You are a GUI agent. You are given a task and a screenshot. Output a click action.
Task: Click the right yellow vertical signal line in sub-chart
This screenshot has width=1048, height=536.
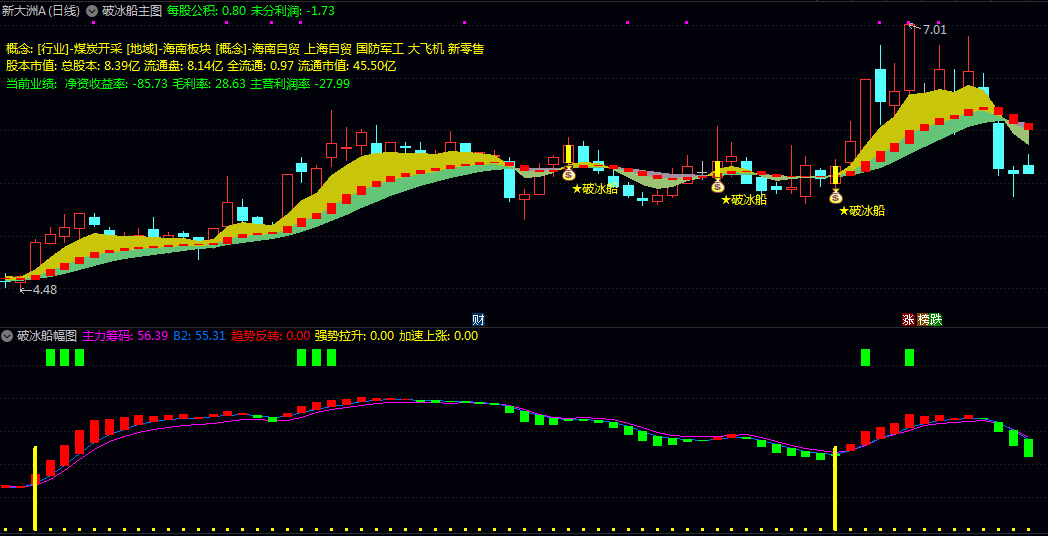coord(835,488)
